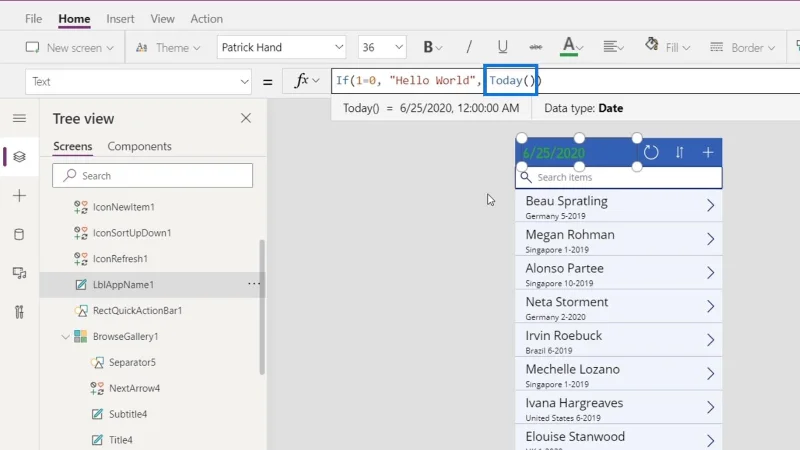Screen dimensions: 800x450
Task: Click the search magnifier icon in app
Action: [526, 177]
